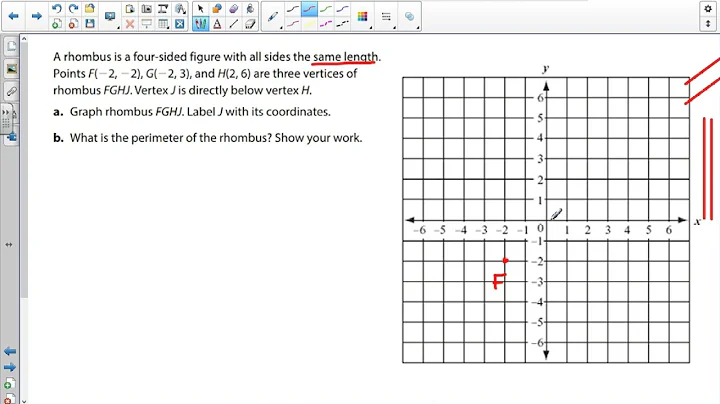
Task: Save the file with the floppy disk icon
Action: (90, 24)
